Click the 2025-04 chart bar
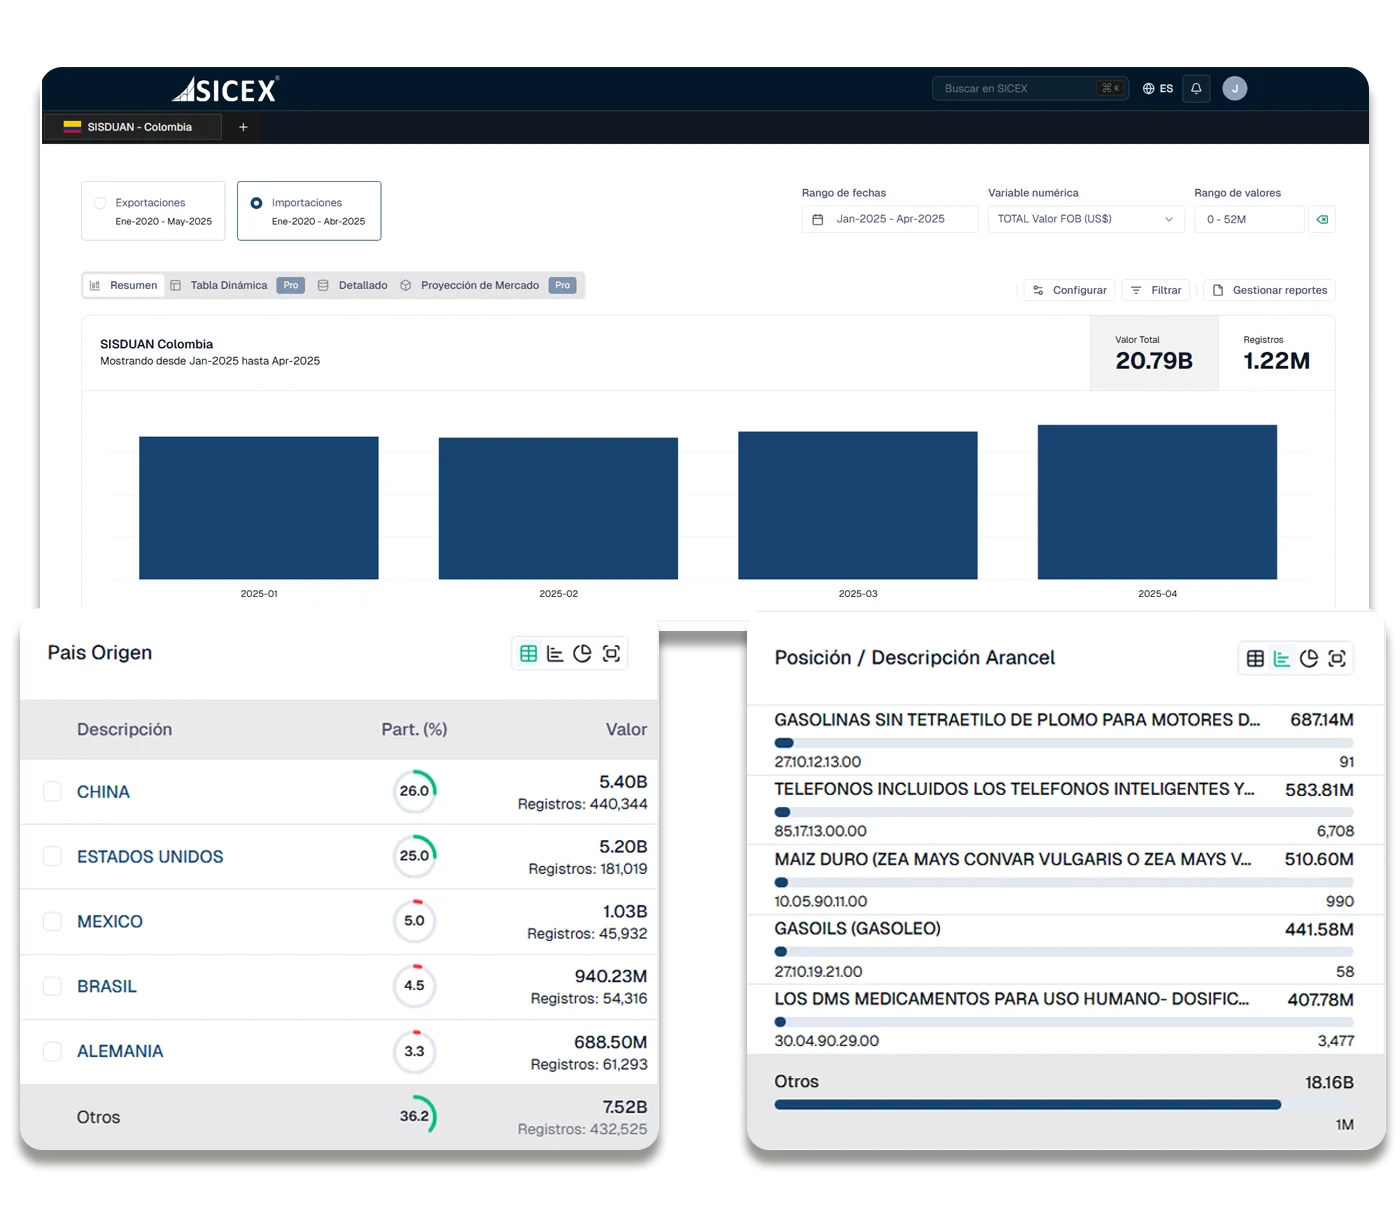This screenshot has width=1400, height=1232. (1157, 502)
